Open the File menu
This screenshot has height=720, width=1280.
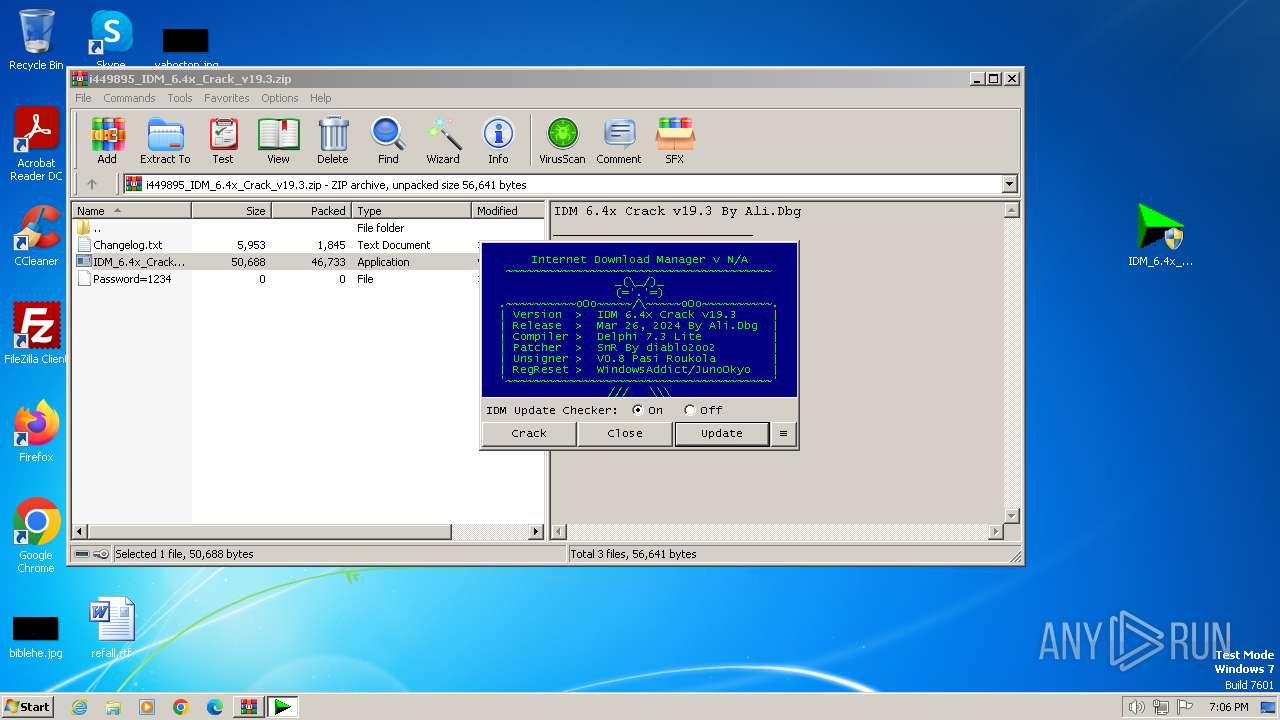pos(83,98)
